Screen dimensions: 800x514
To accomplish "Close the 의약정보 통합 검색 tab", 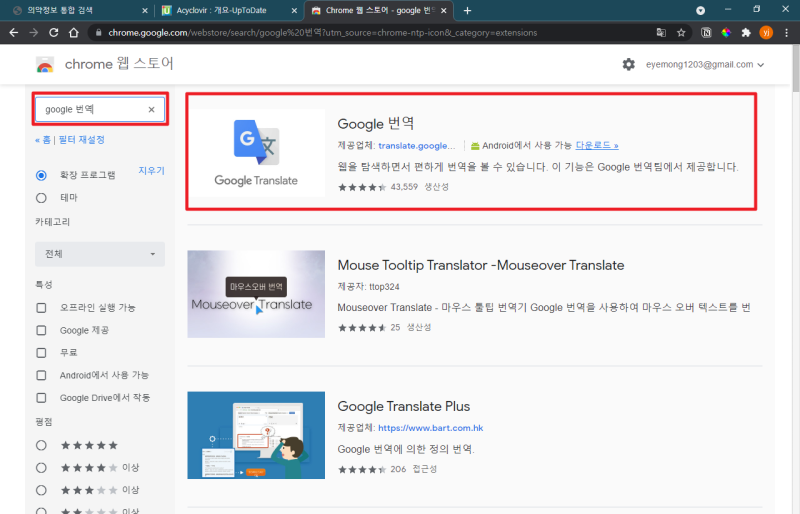I will 144,10.
